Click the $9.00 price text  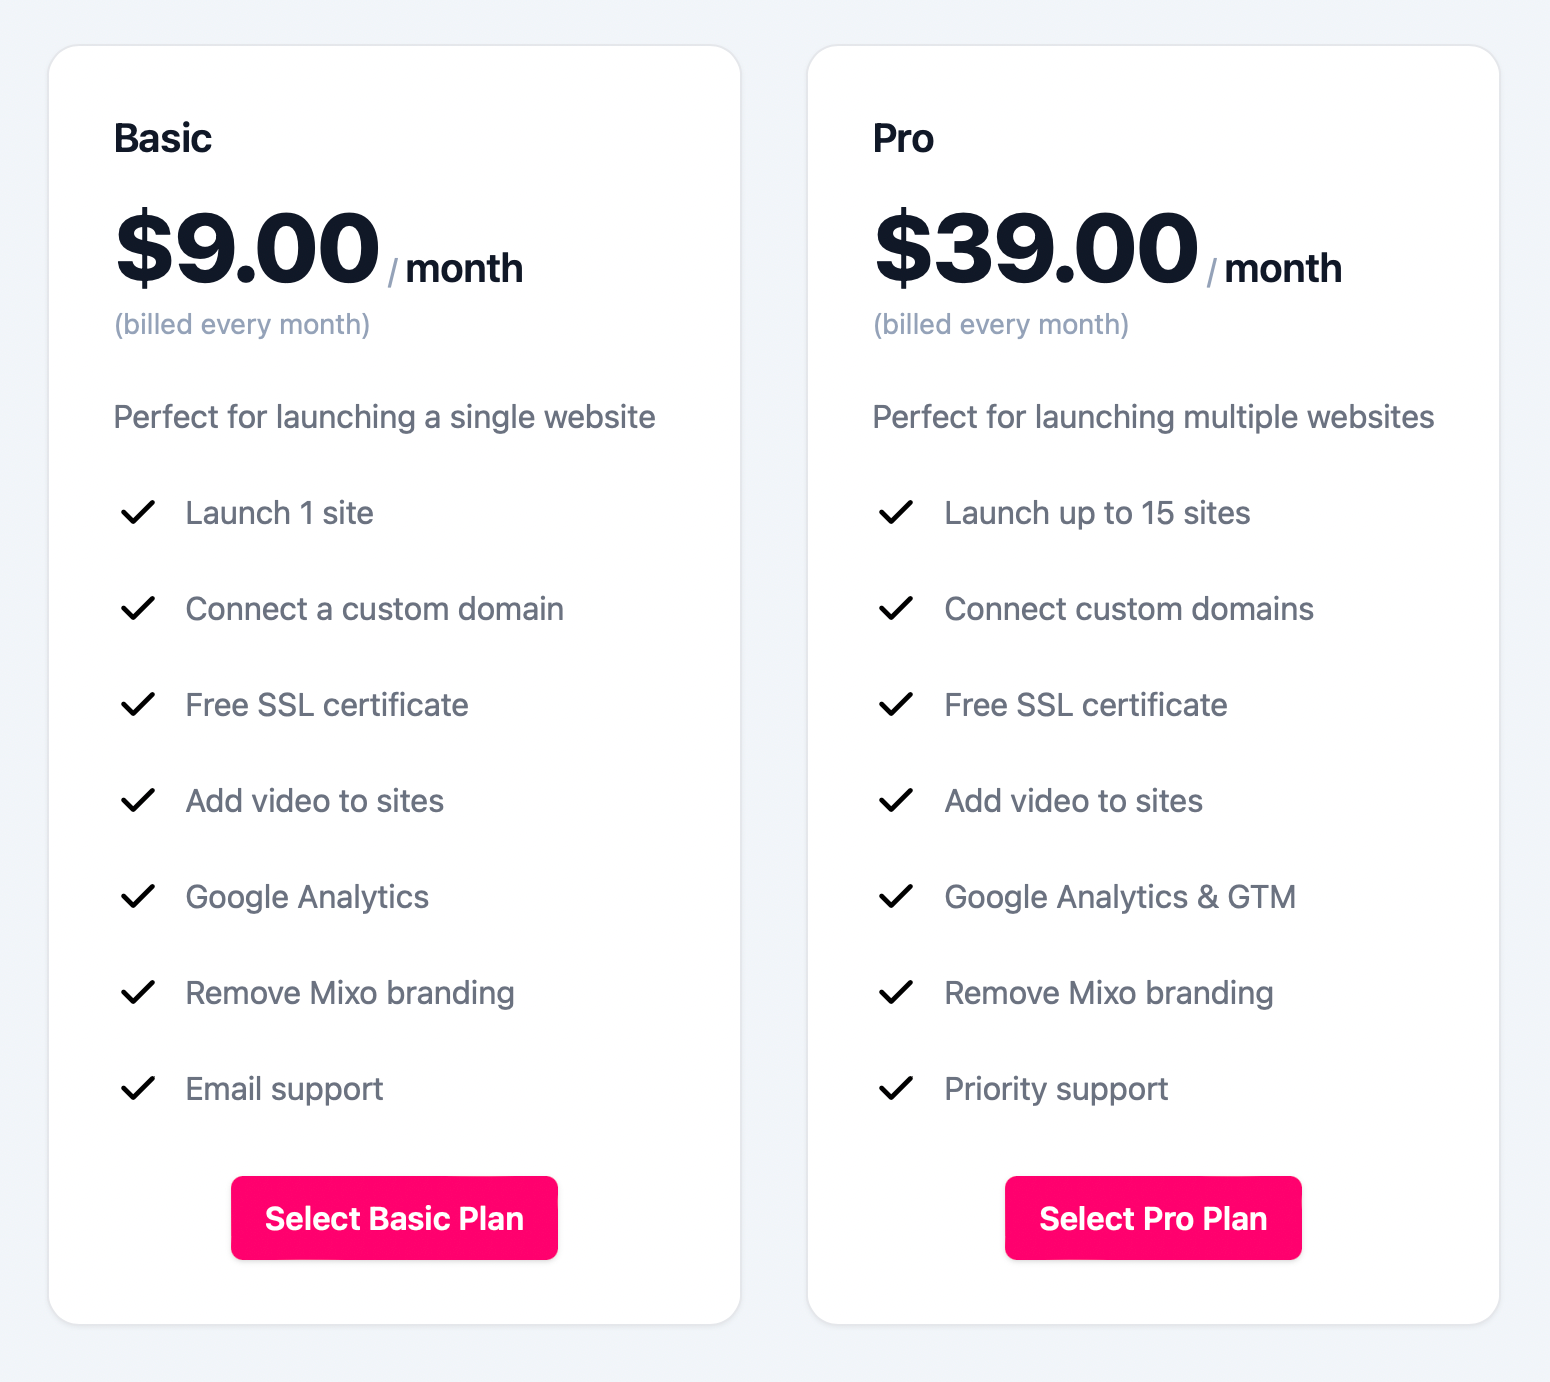[248, 247]
